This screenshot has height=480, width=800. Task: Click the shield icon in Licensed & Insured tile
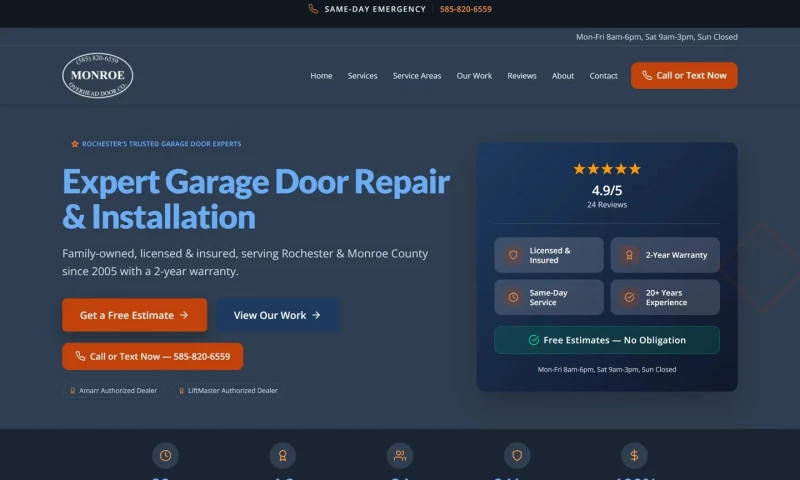513,255
